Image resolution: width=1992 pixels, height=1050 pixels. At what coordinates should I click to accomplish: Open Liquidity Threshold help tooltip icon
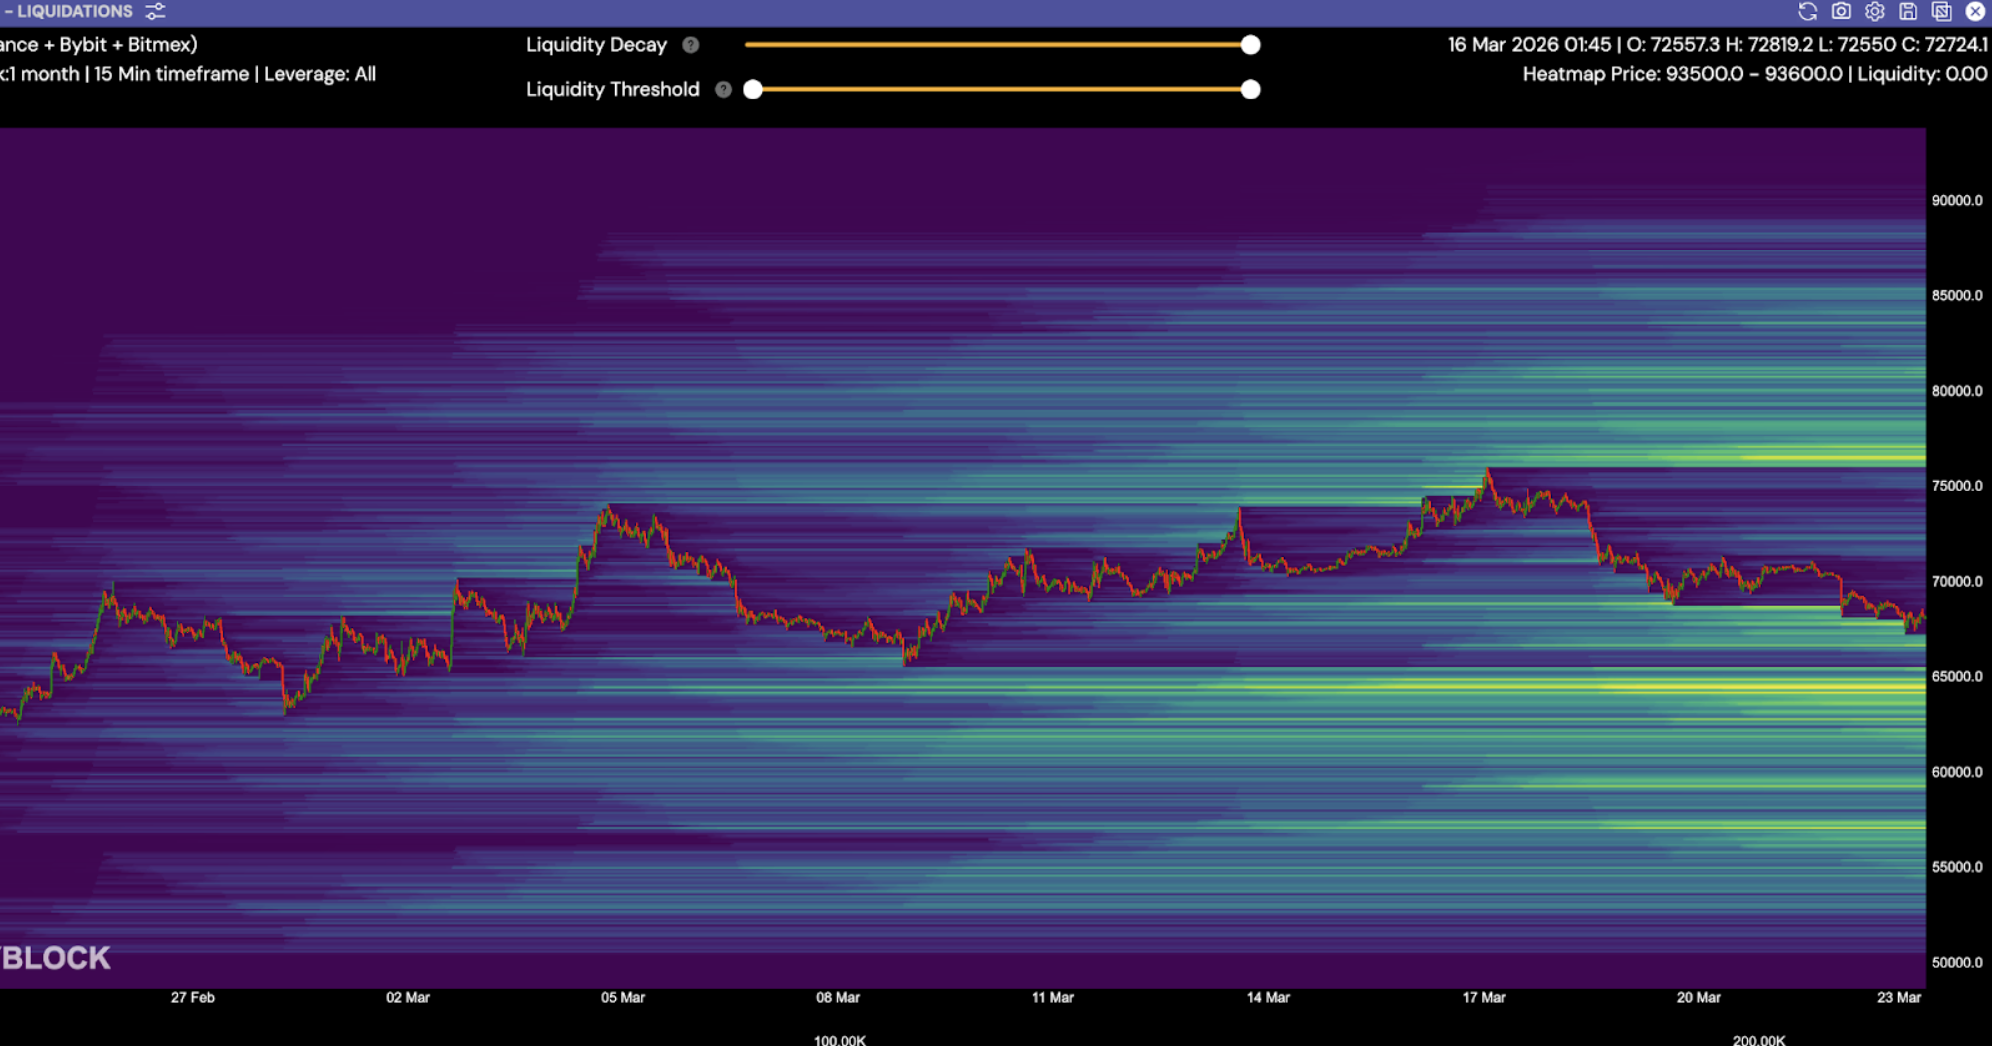coord(724,89)
